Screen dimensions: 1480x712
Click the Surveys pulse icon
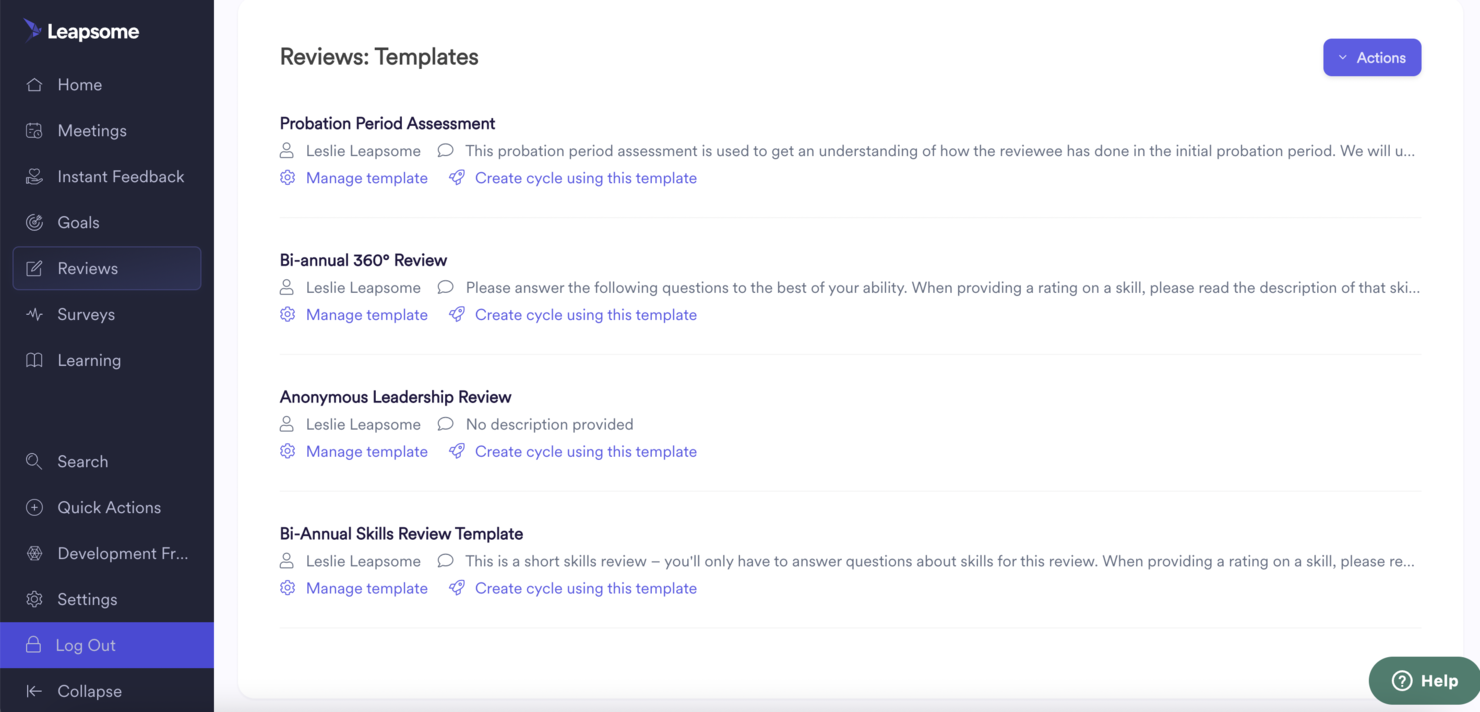(x=34, y=315)
